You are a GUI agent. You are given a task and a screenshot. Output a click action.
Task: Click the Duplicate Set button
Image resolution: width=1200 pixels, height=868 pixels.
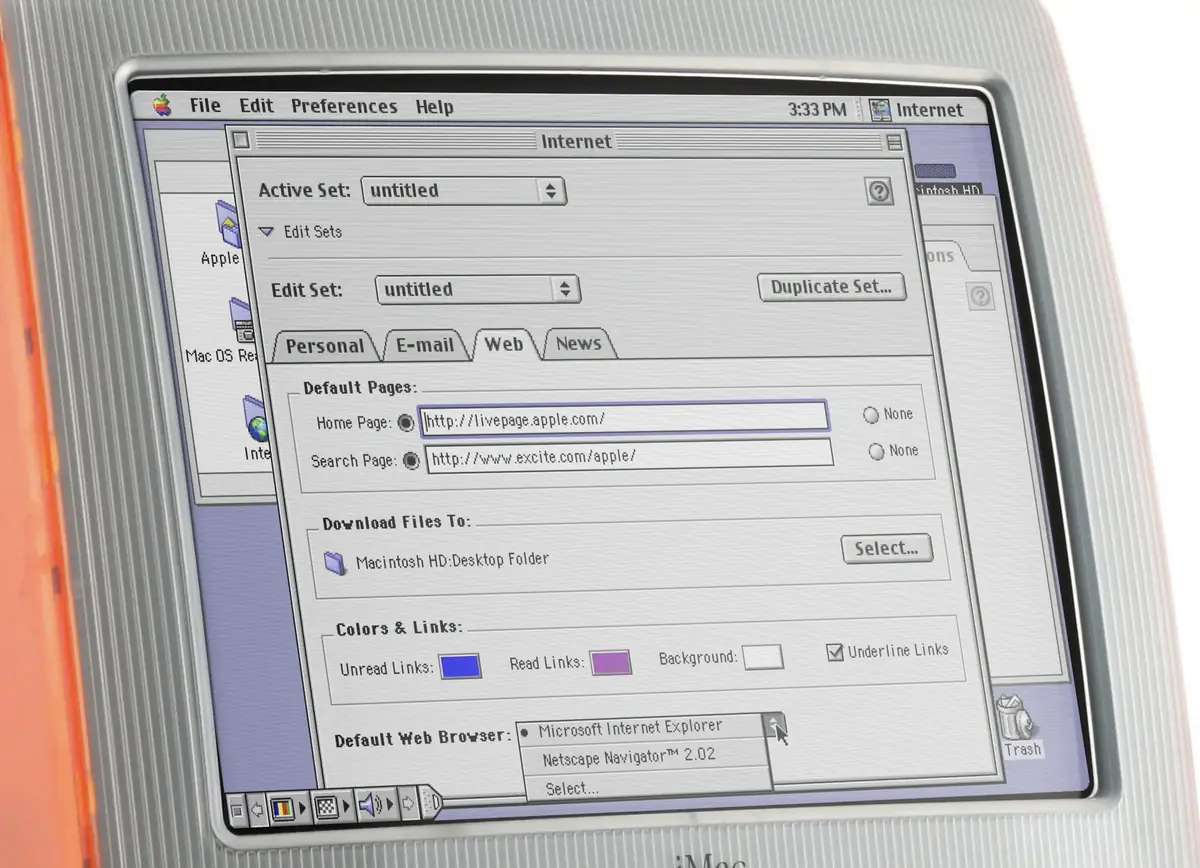click(x=831, y=287)
